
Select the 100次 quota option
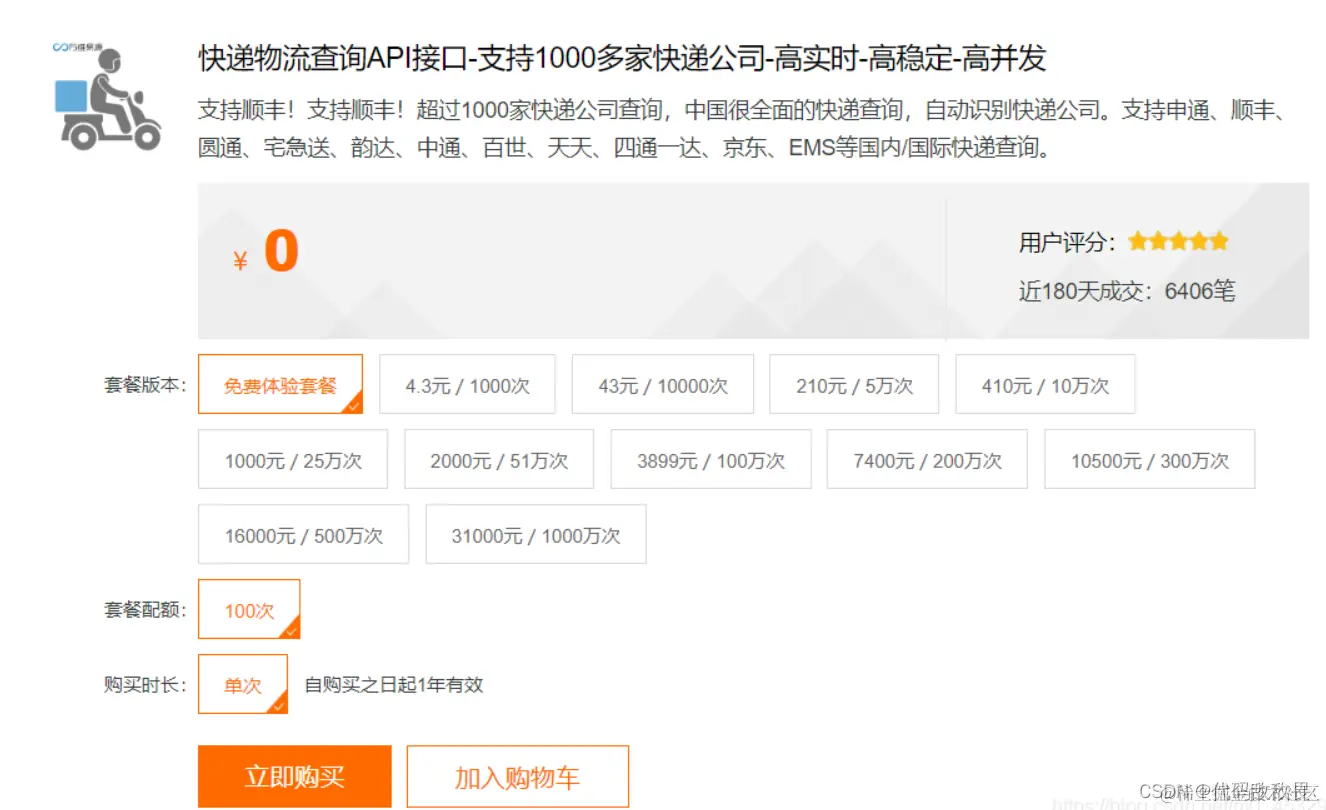pyautogui.click(x=249, y=609)
